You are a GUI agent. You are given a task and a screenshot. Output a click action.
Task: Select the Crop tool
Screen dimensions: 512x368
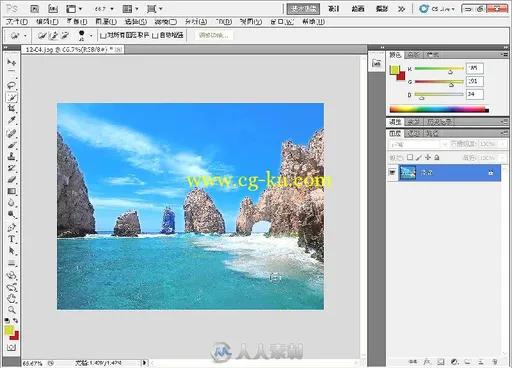pyautogui.click(x=11, y=109)
